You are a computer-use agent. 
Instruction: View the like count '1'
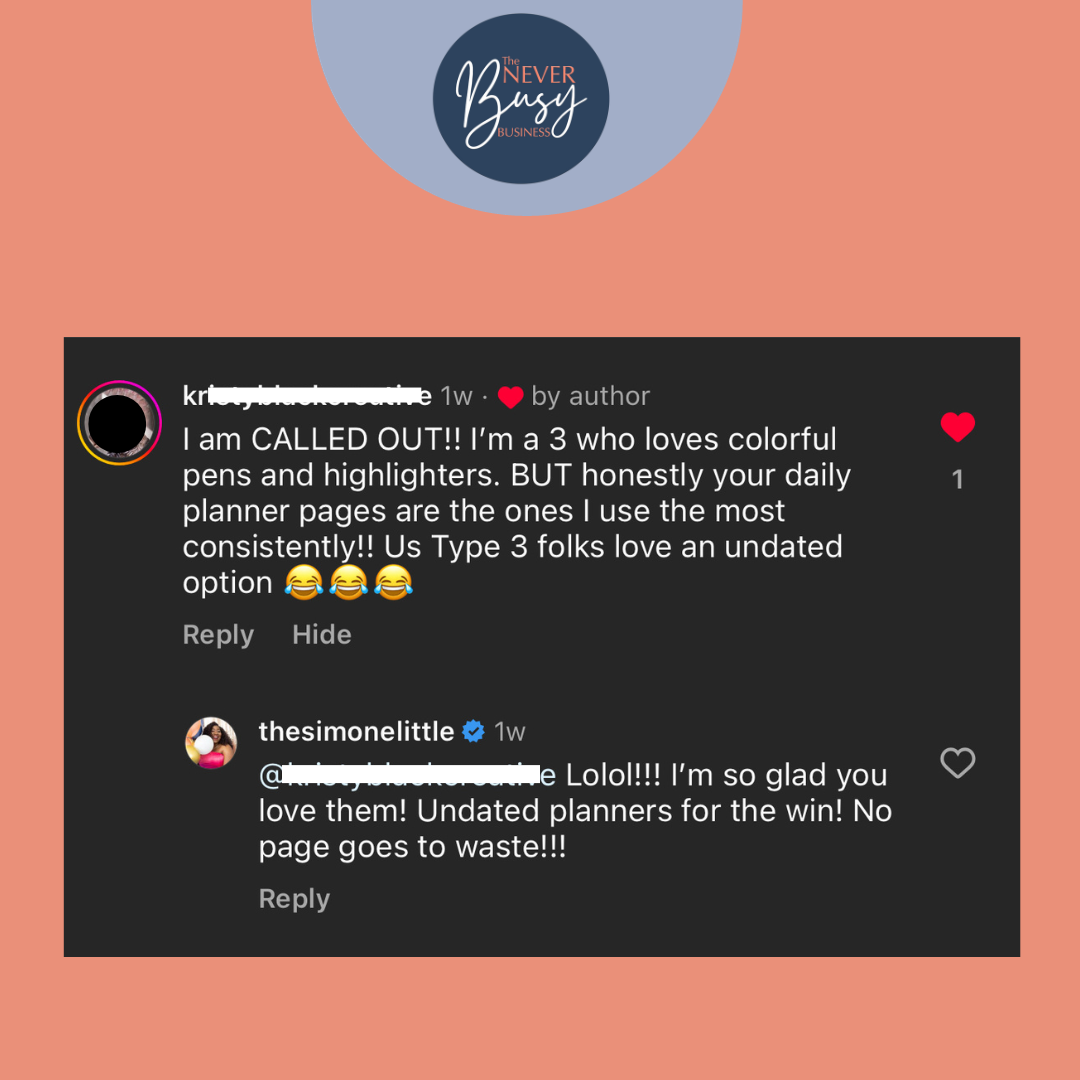tap(957, 479)
